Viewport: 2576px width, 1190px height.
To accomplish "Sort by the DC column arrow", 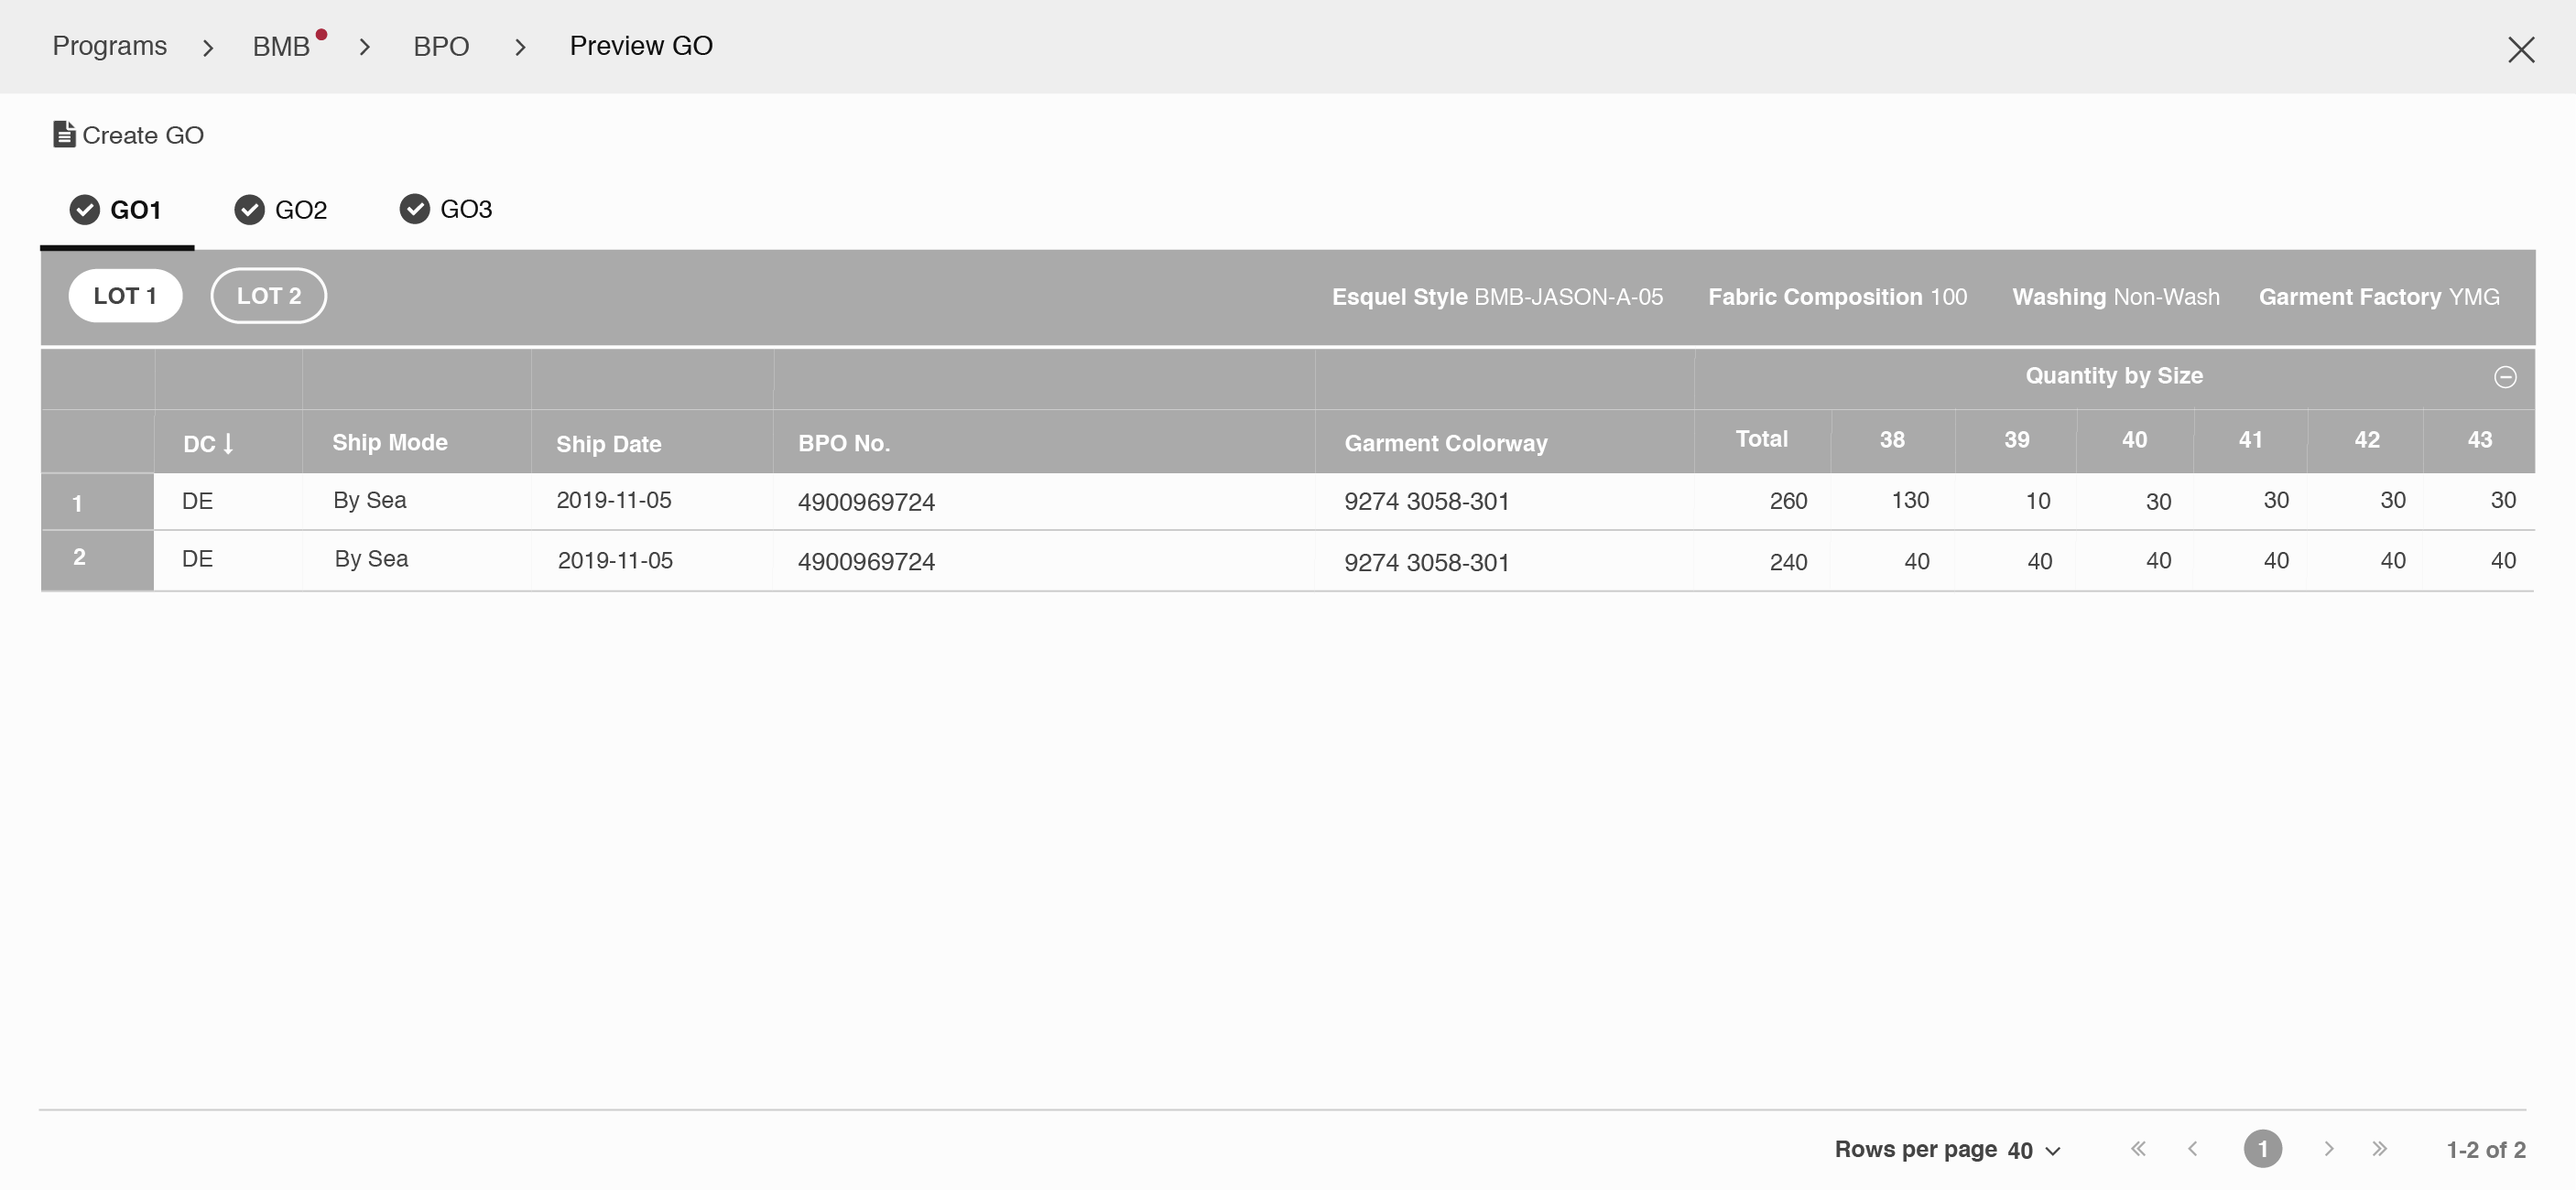I will (x=228, y=443).
